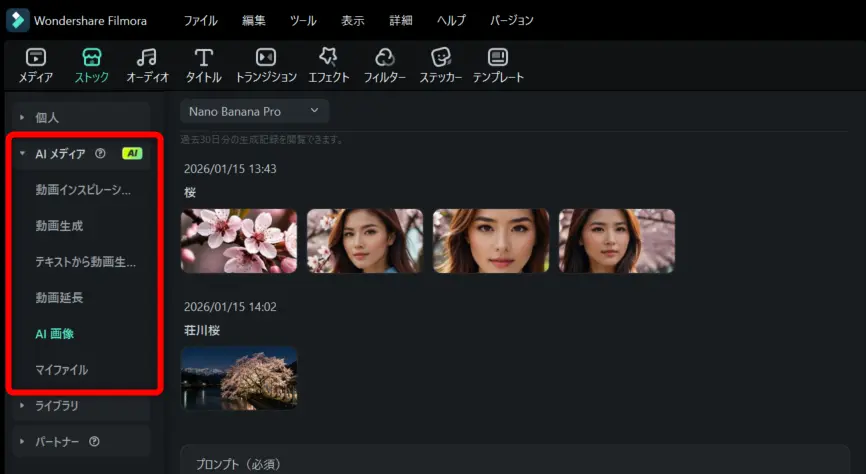Click the green AI badge
The image size is (866, 474).
(x=132, y=154)
